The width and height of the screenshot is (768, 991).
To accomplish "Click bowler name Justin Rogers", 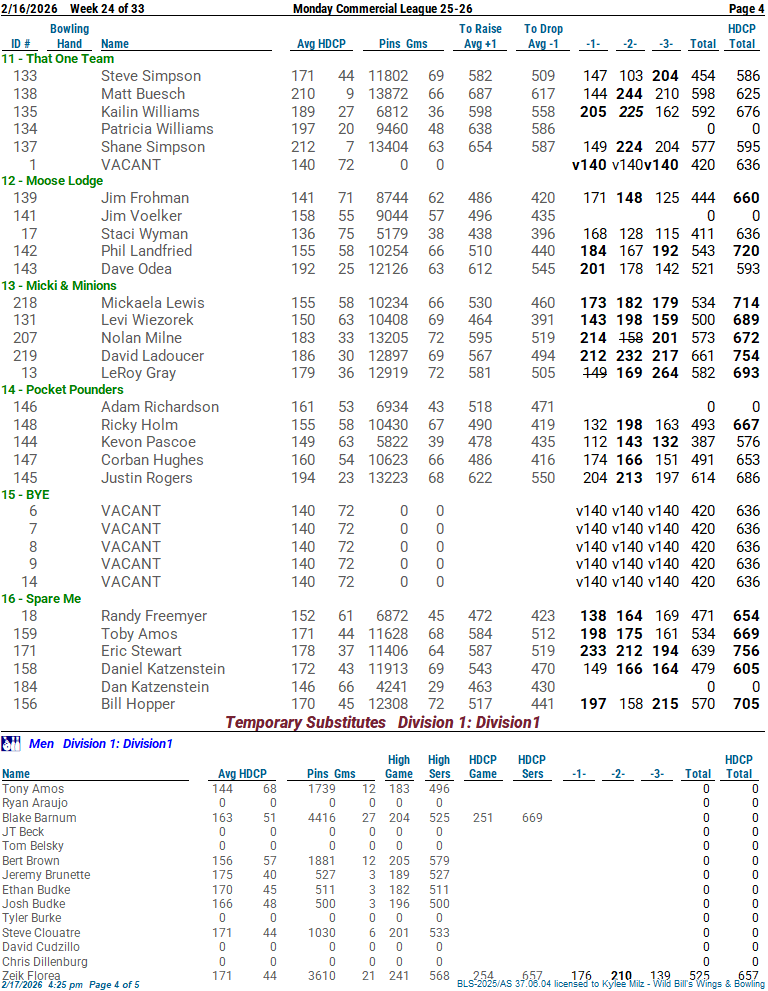I will 146,478.
